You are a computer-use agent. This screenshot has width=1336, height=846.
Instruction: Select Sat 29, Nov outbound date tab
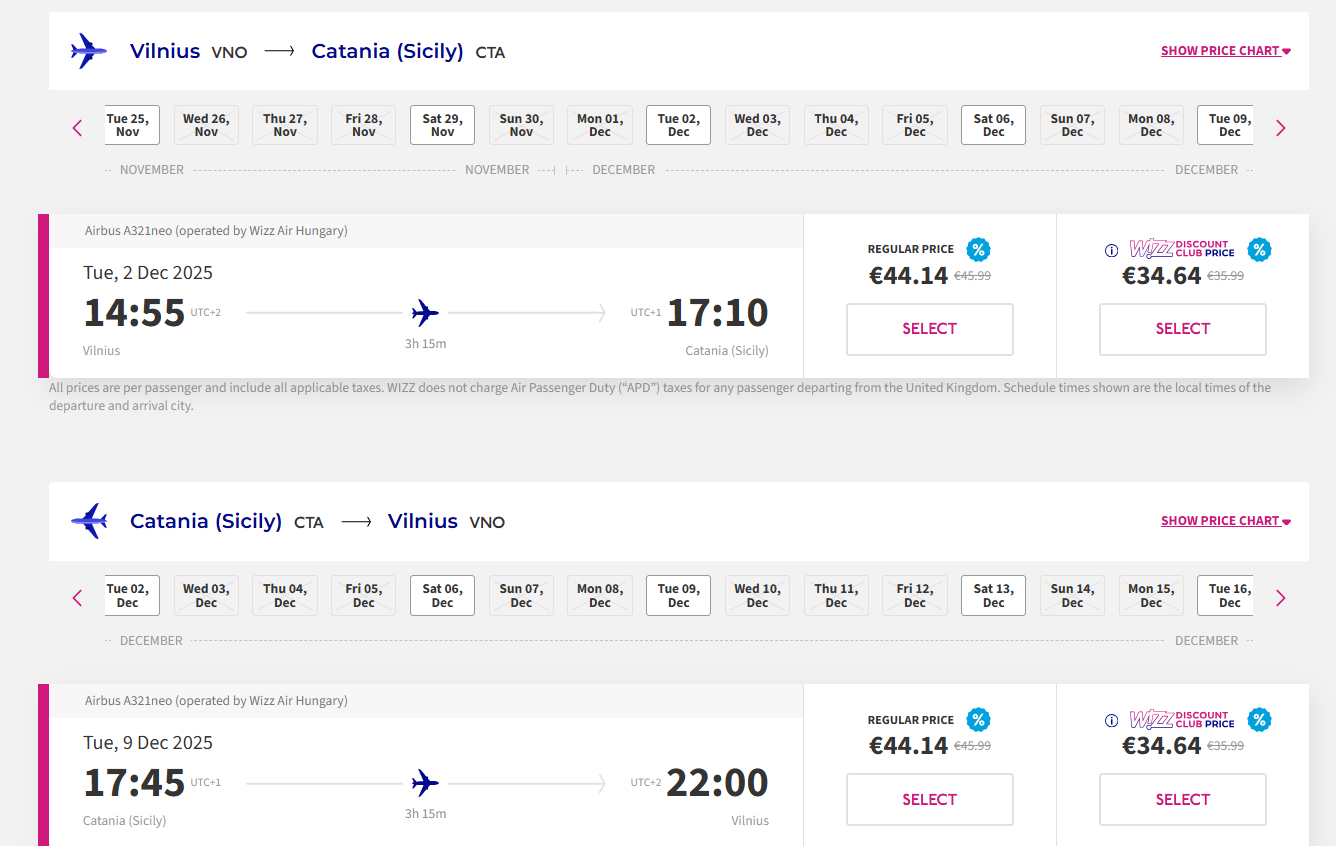pos(442,125)
